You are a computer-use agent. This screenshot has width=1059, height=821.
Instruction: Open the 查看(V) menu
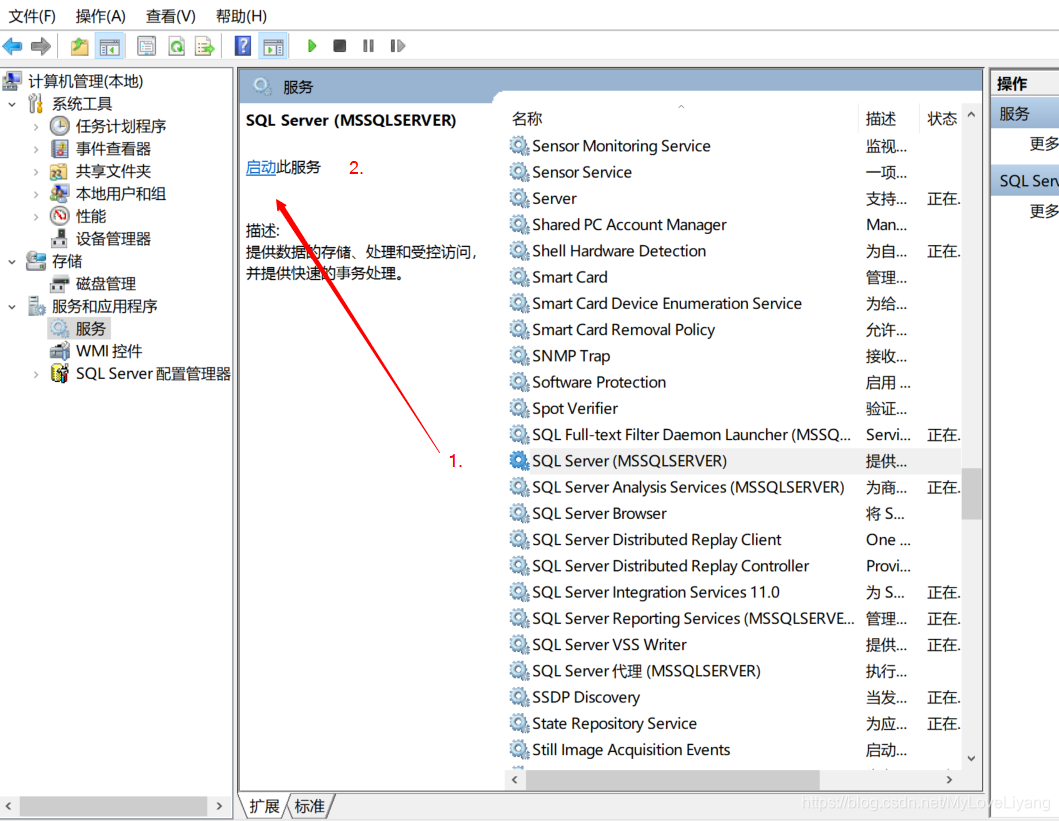pyautogui.click(x=171, y=16)
